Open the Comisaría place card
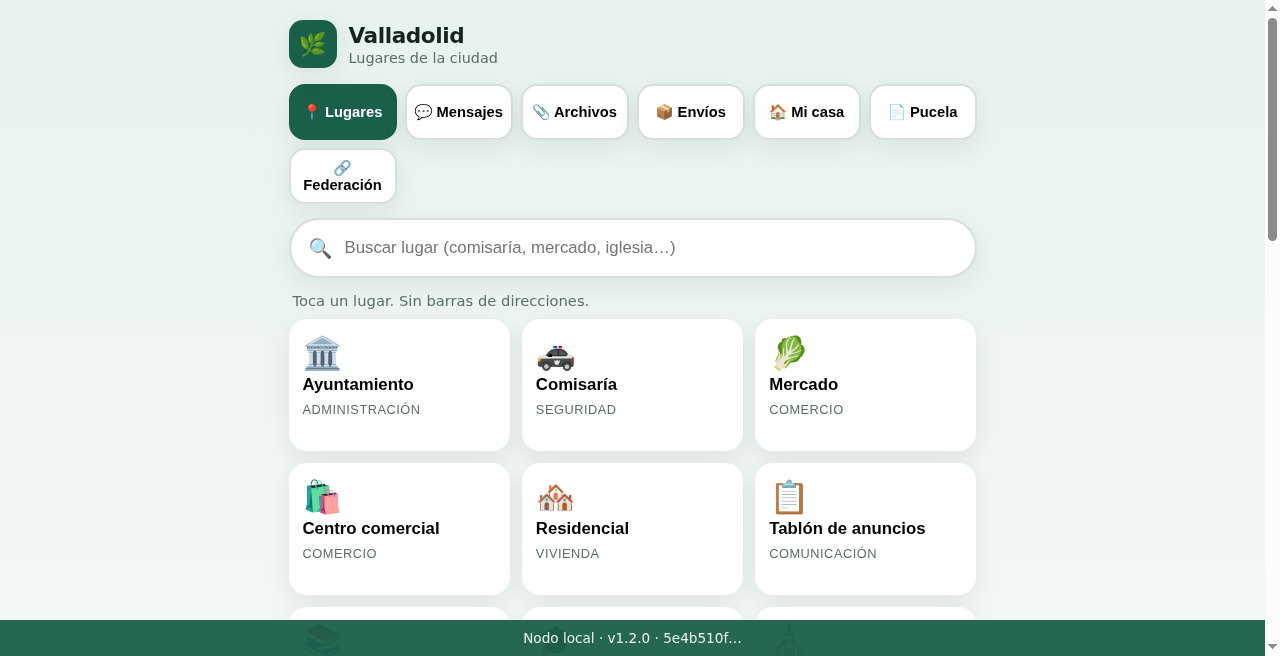 (x=632, y=385)
